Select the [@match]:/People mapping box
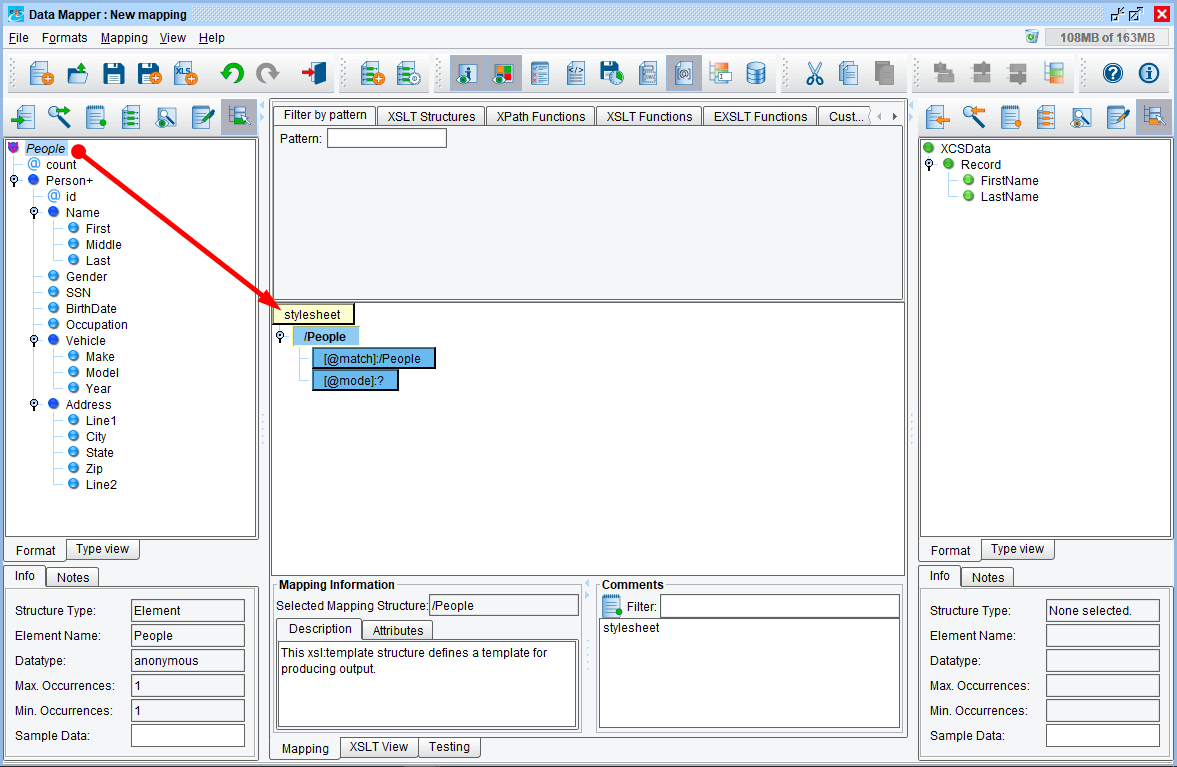The height and width of the screenshot is (767, 1177). tap(373, 359)
